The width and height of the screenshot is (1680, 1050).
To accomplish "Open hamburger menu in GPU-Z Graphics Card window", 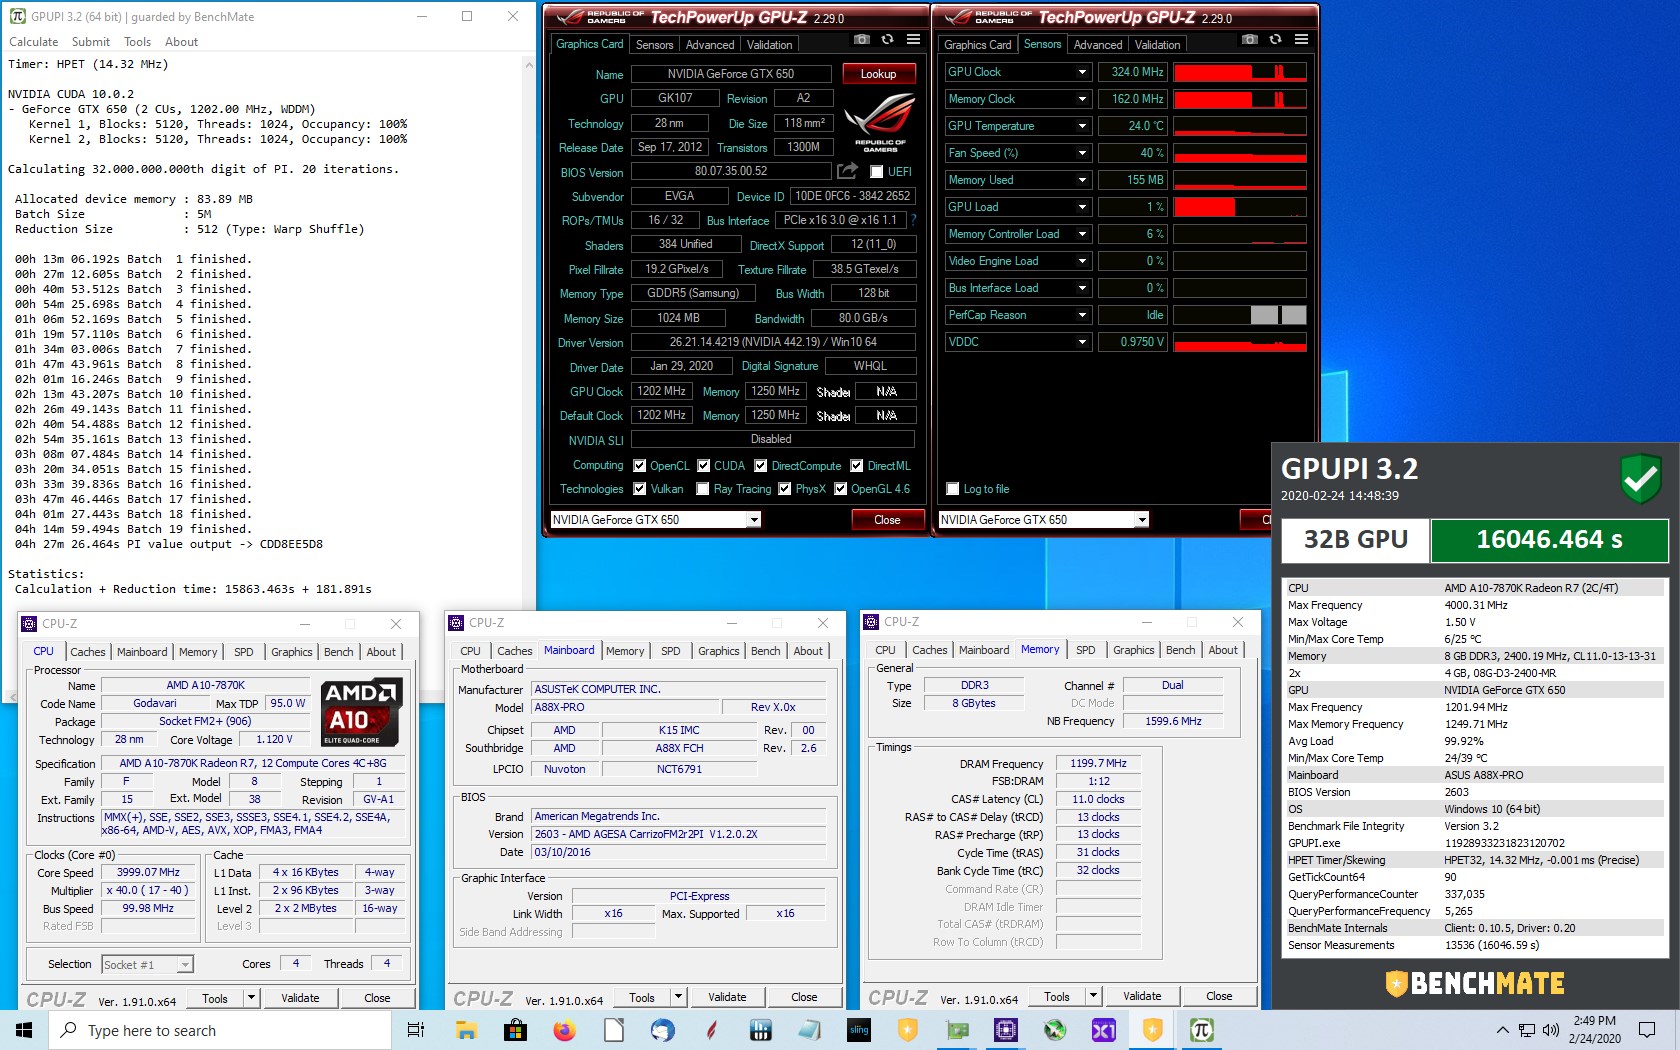I will coord(913,40).
